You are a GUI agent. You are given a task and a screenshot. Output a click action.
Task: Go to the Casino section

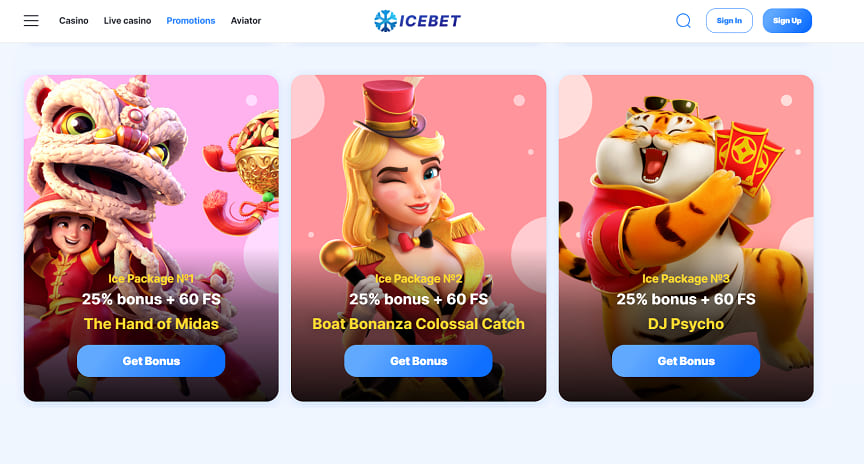click(x=74, y=21)
